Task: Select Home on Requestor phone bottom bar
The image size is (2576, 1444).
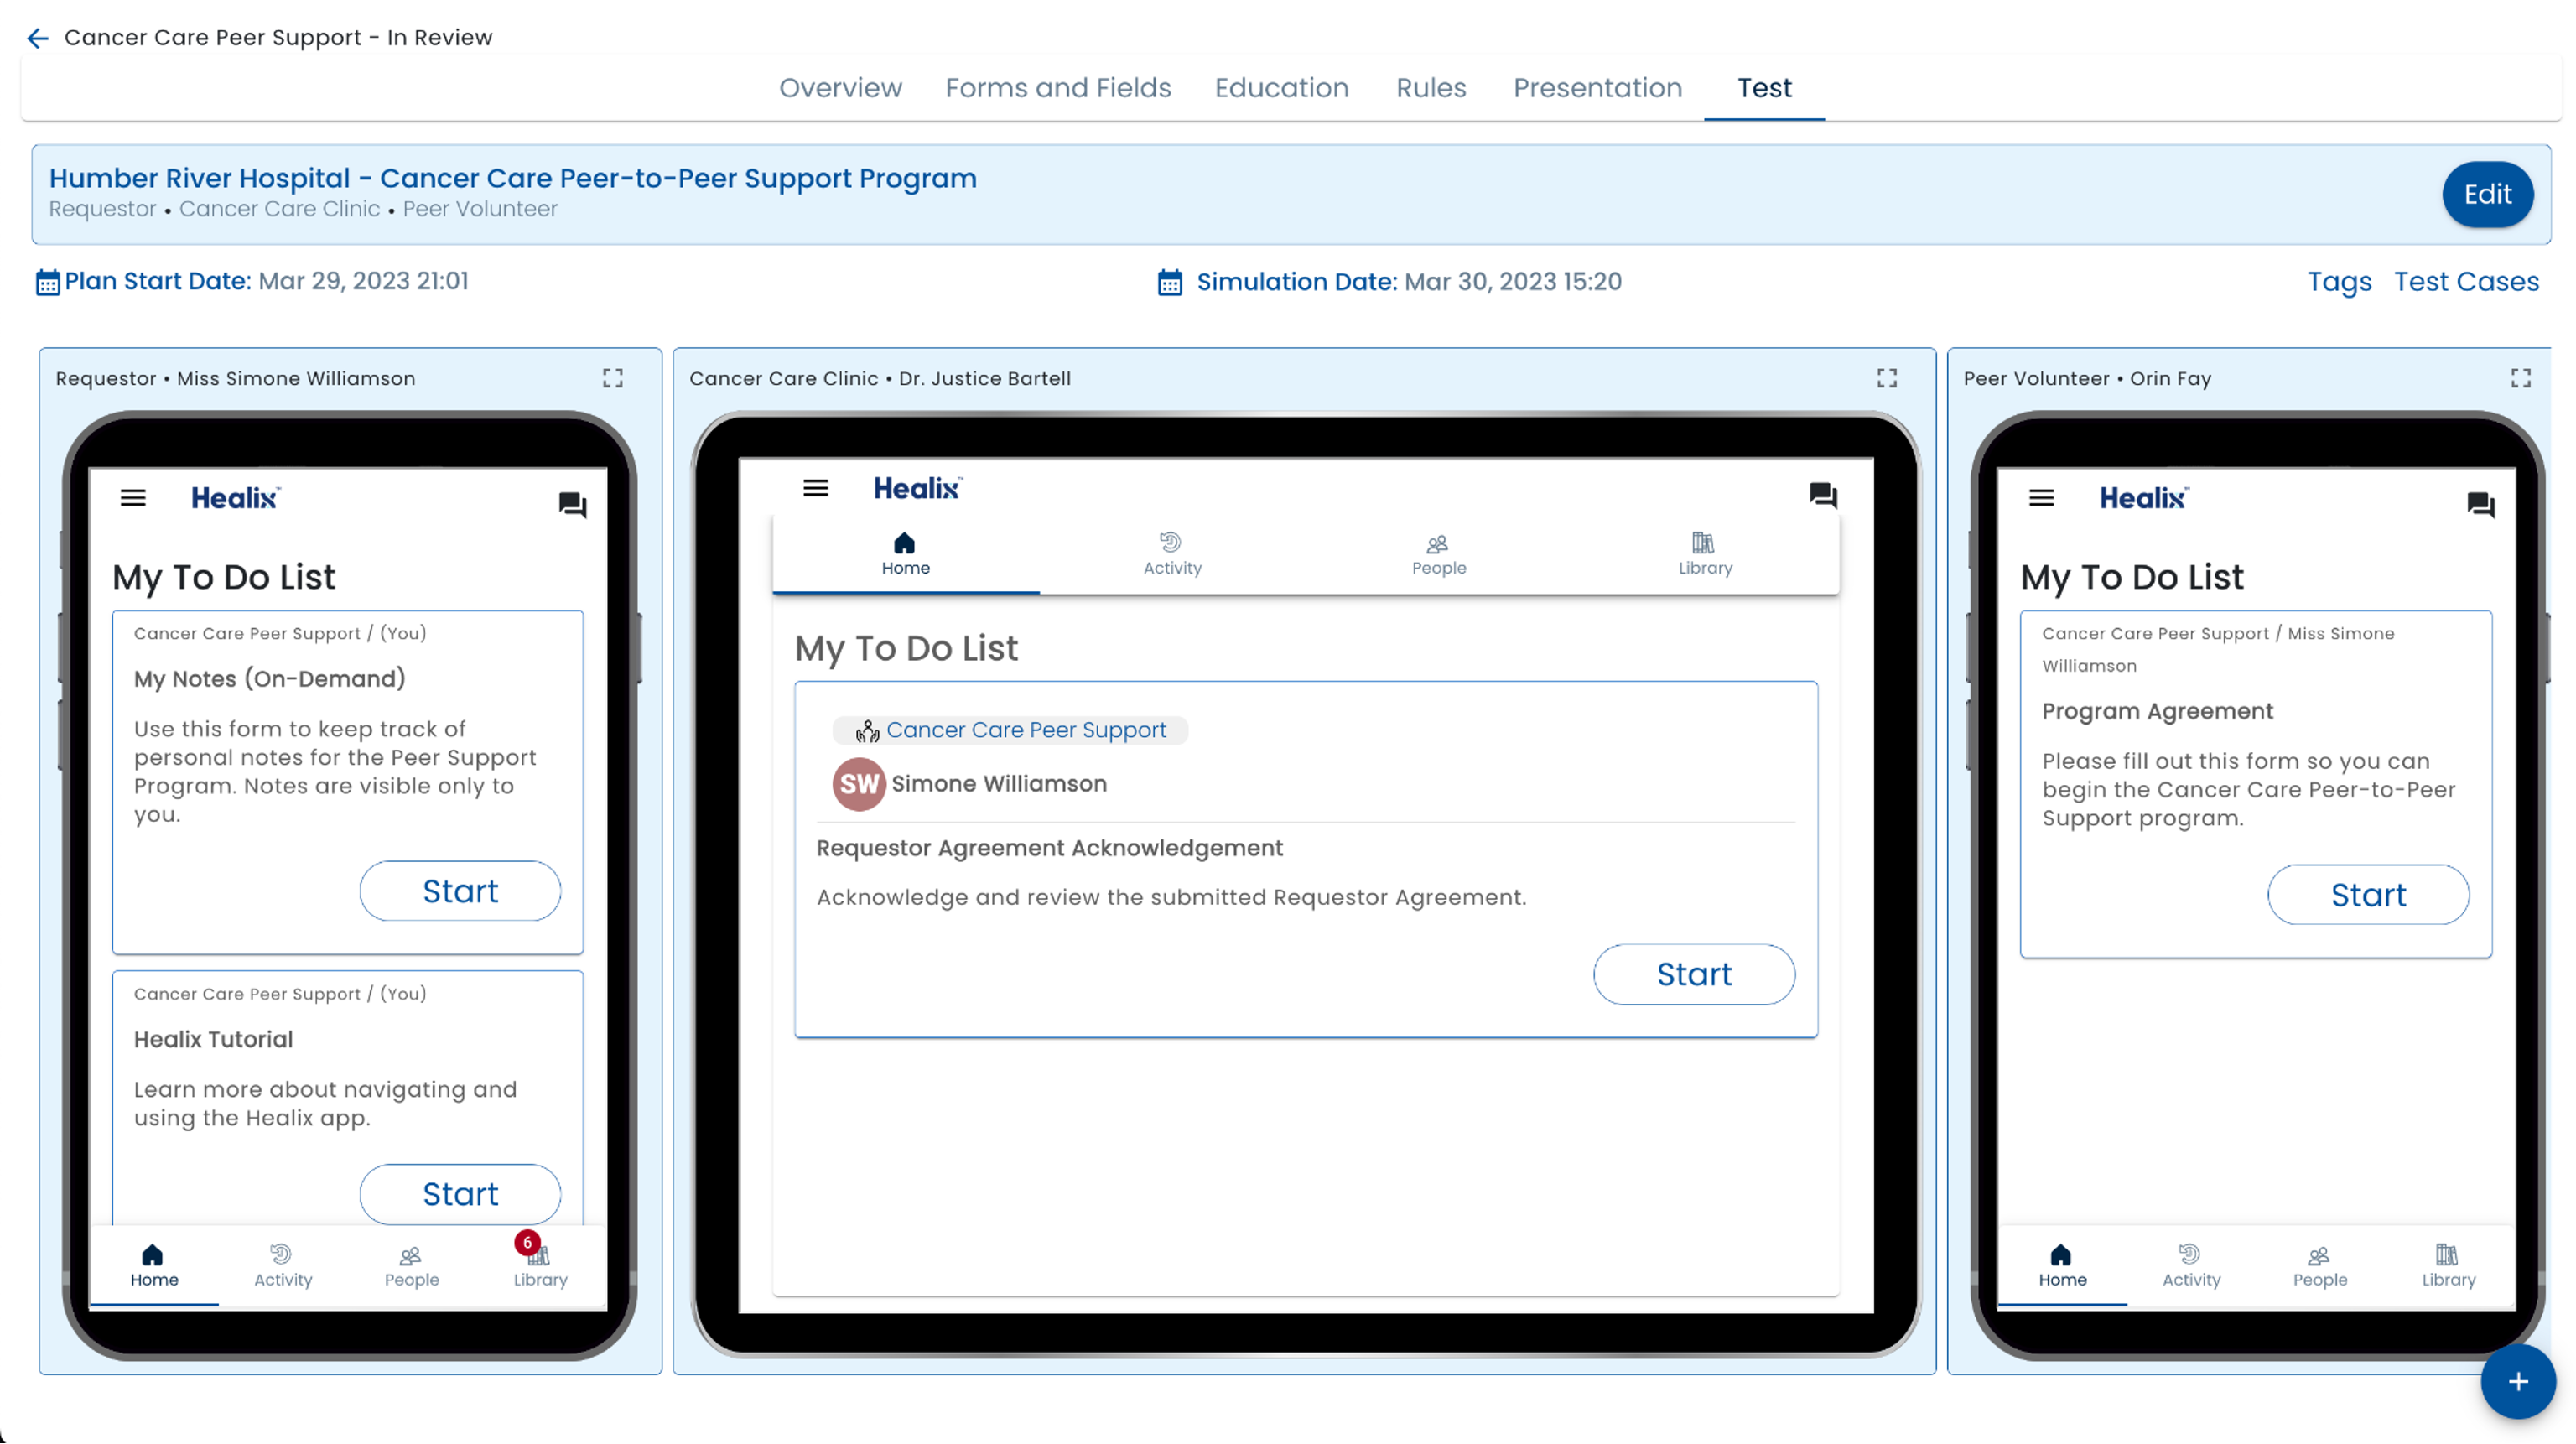Action: click(154, 1266)
